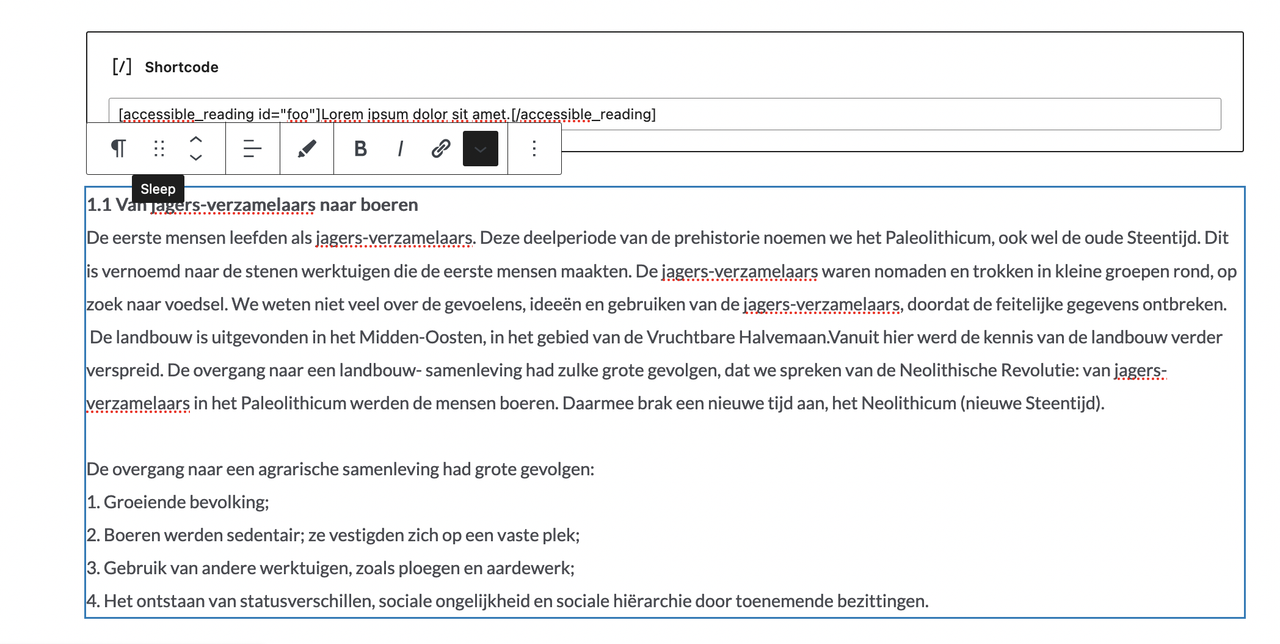Insert a link with chain icon
This screenshot has width=1280, height=644.
point(440,149)
